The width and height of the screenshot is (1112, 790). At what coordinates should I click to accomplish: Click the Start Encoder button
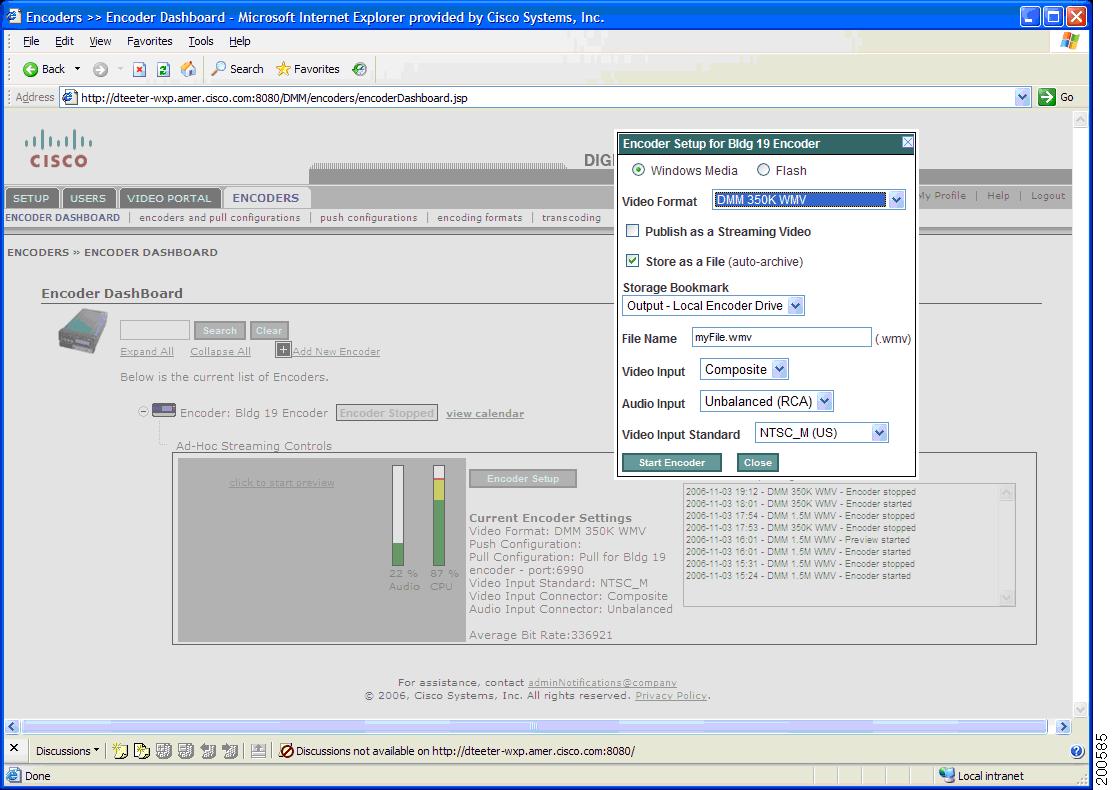pyautogui.click(x=671, y=462)
